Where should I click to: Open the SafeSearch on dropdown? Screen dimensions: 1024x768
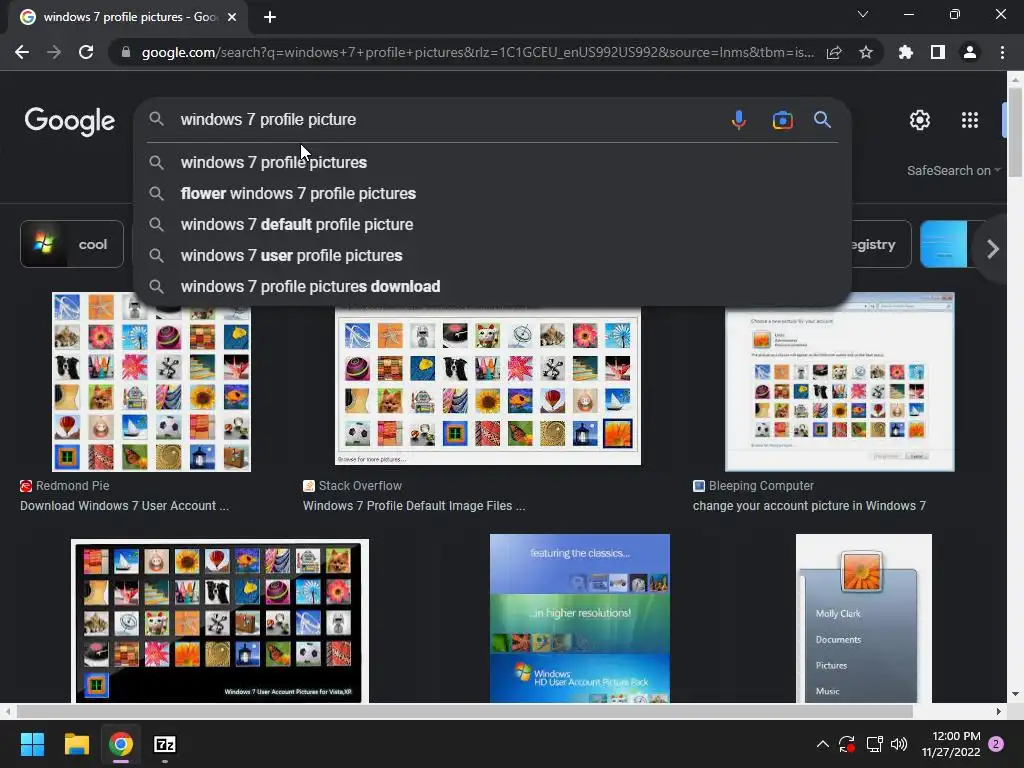coord(953,170)
